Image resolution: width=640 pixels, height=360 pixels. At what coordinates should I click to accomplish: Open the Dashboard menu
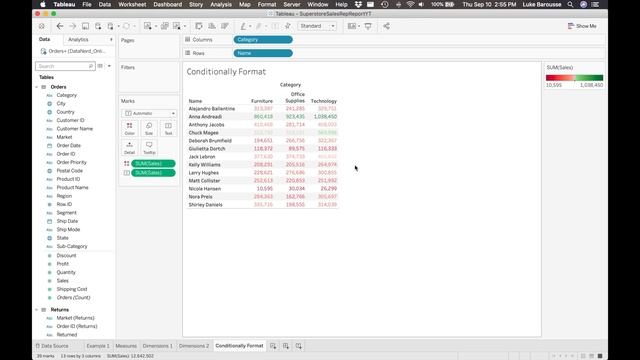click(x=167, y=4)
